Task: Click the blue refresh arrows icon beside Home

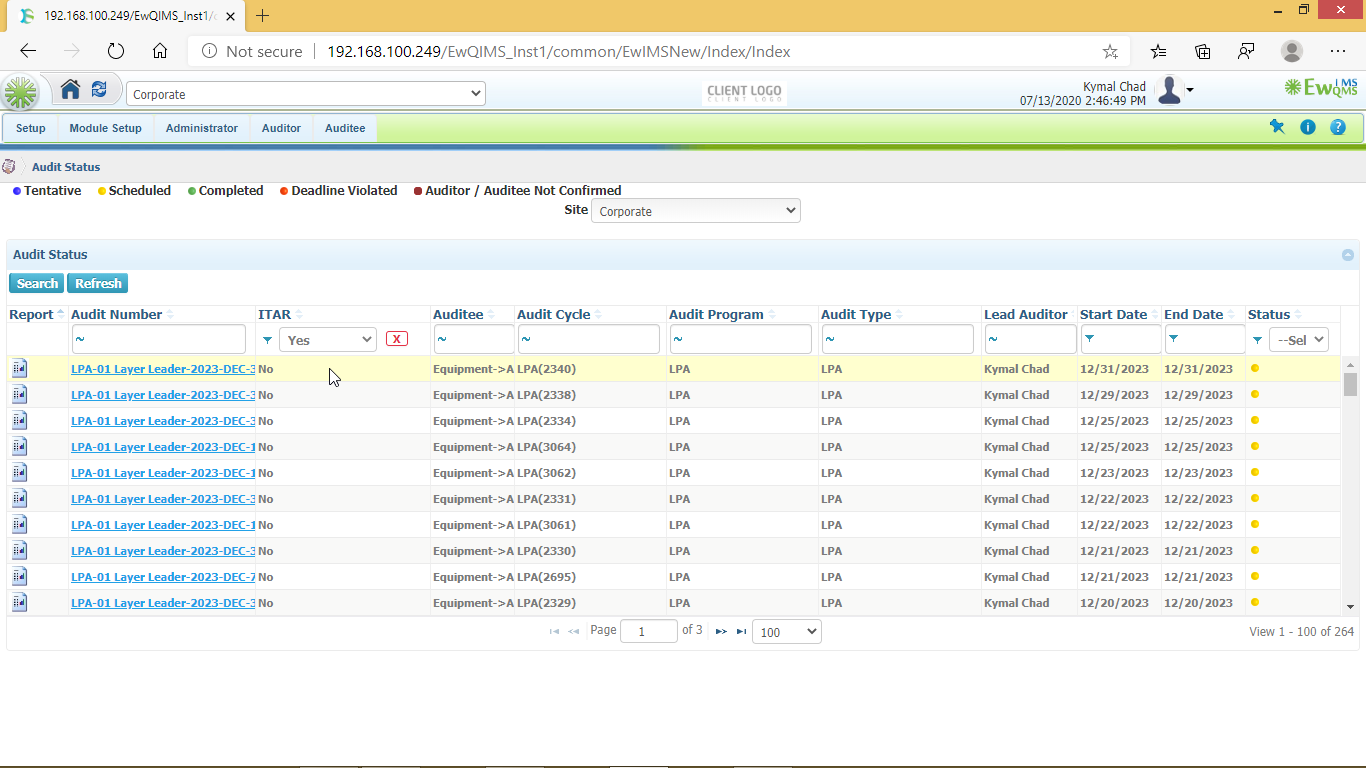Action: (x=99, y=89)
